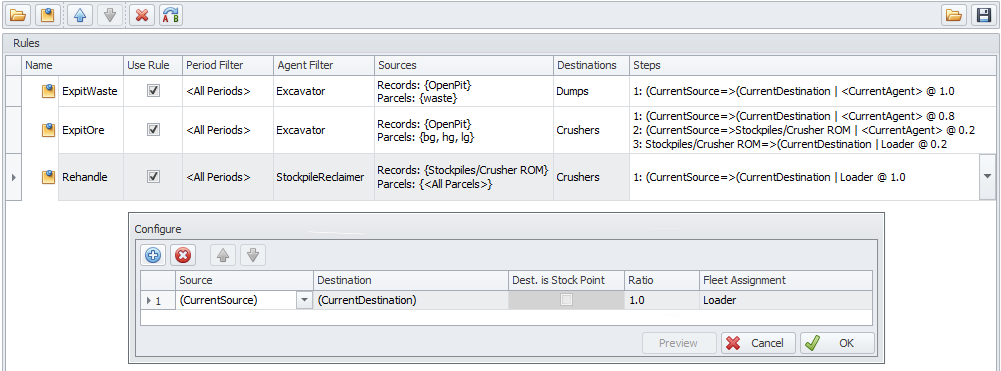The height and width of the screenshot is (371, 1001).
Task: Expand the Rehandle Steps dropdown arrow
Action: pos(987,177)
